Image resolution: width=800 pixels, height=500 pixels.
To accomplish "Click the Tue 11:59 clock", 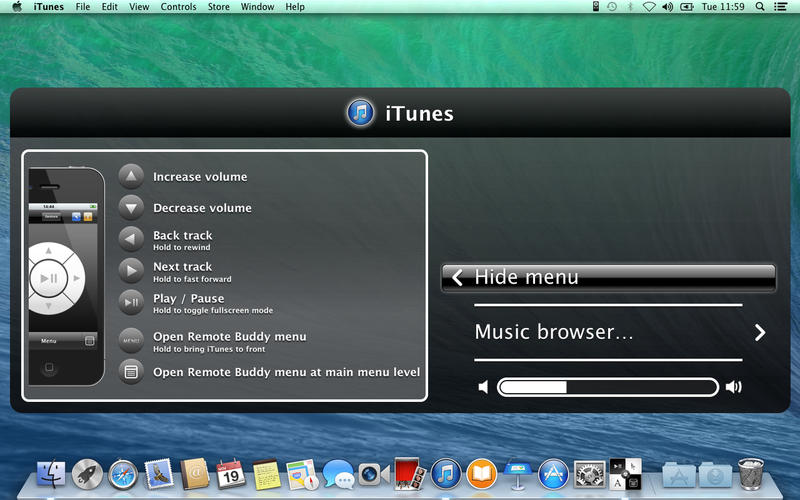I will [x=722, y=7].
